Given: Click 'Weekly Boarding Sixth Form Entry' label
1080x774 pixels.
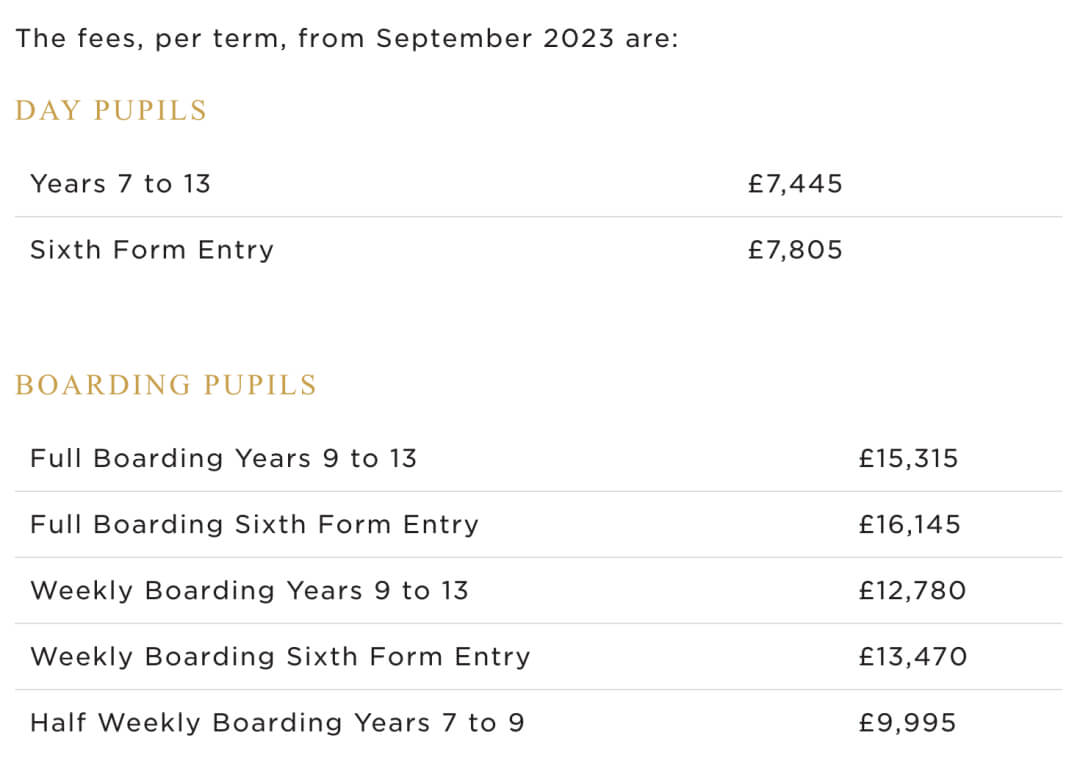Looking at the screenshot, I should coord(280,657).
